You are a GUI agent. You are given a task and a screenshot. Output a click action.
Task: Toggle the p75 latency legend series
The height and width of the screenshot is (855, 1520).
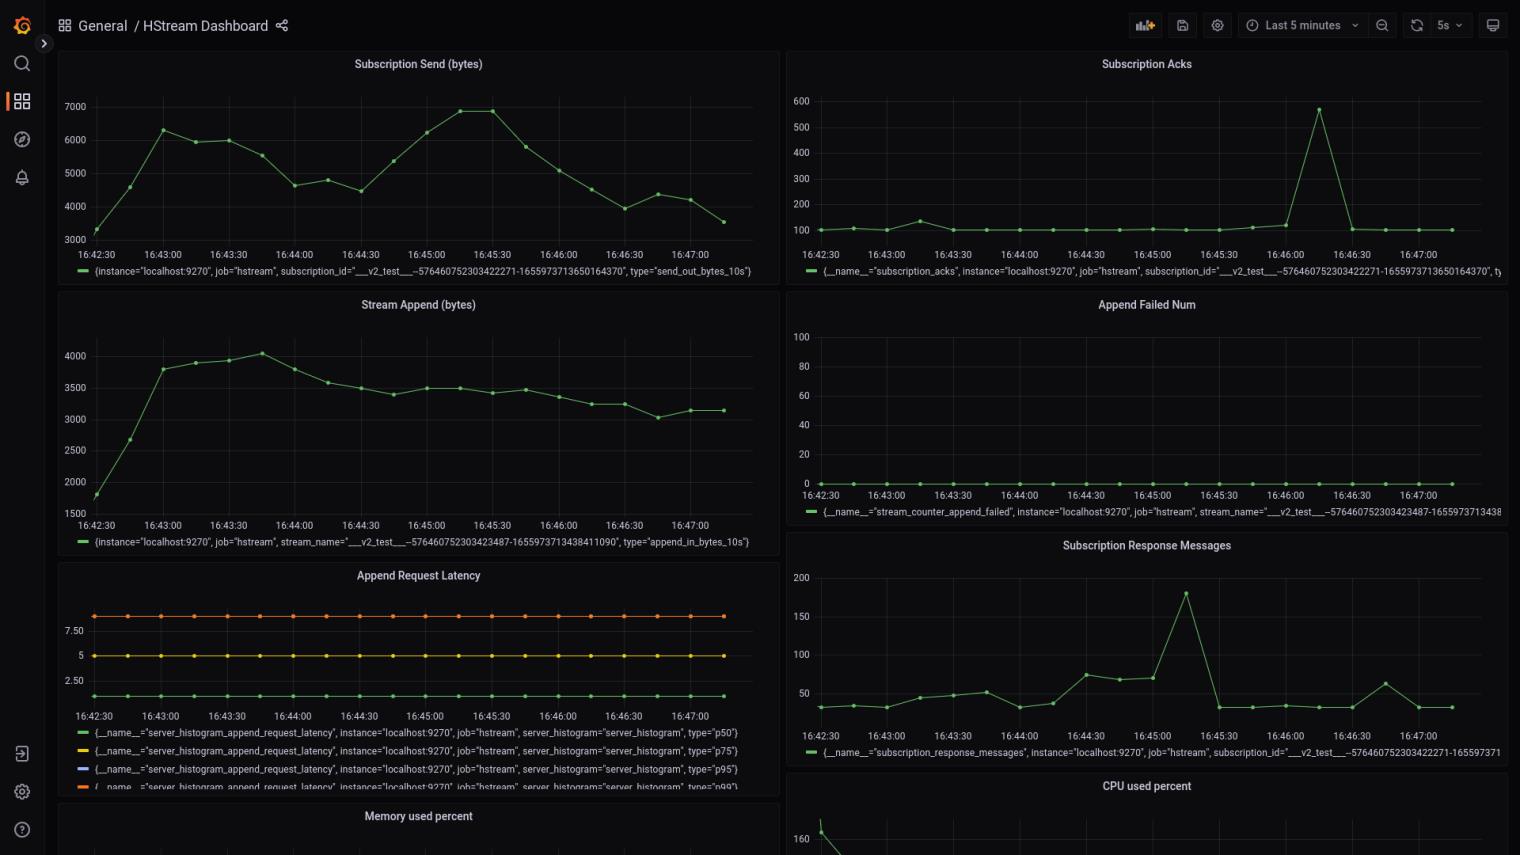[x=416, y=752]
